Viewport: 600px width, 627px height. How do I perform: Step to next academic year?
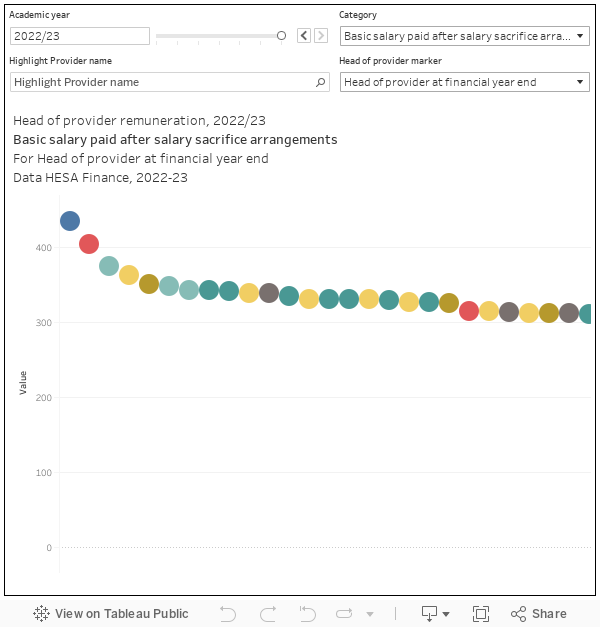coord(321,36)
